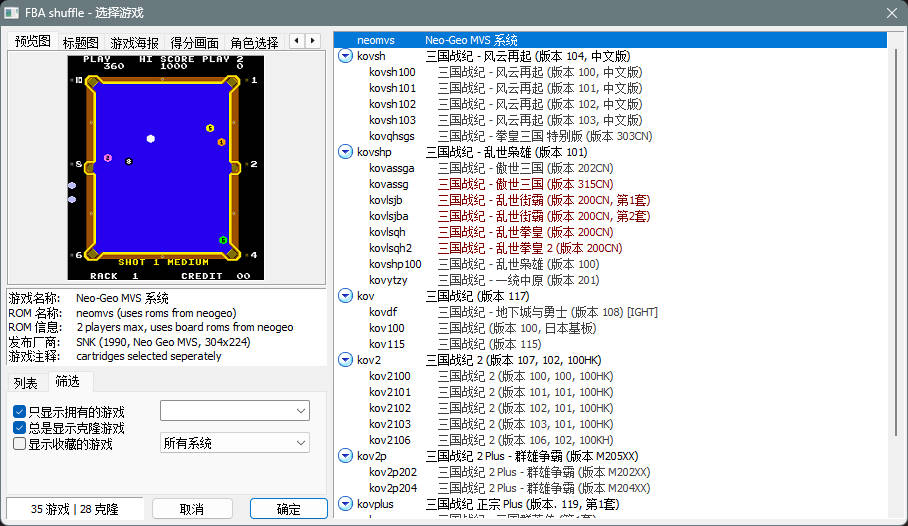The height and width of the screenshot is (526, 908).
Task: Click the 游戏名称 Neo-Geo MVS info line
Action: [89, 298]
